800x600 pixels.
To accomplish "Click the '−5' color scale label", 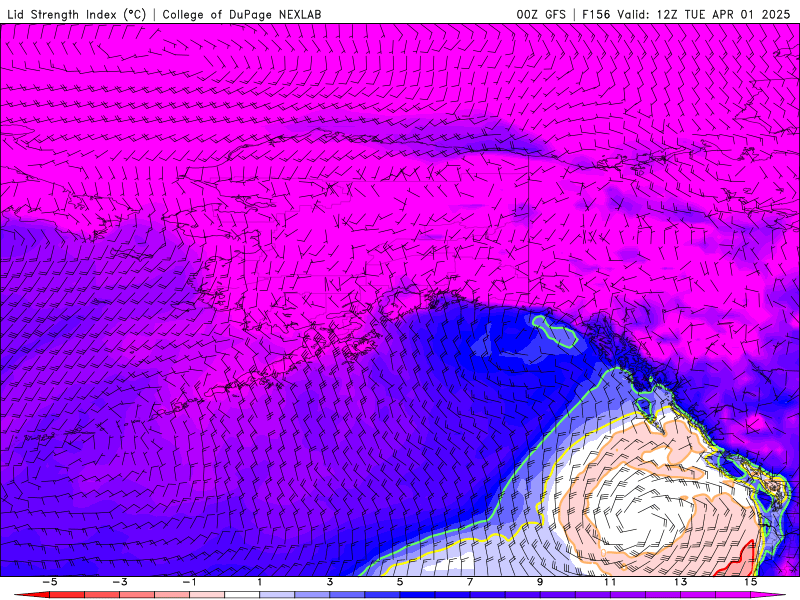I will click(49, 582).
